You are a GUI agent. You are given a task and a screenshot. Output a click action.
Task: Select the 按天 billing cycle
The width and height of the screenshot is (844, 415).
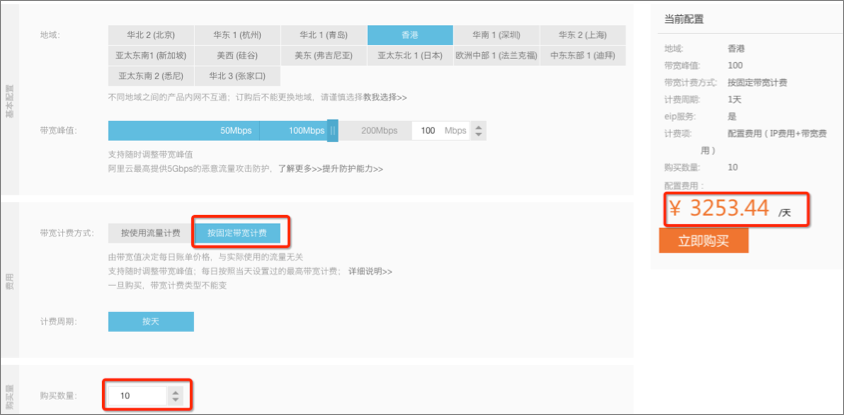151,322
